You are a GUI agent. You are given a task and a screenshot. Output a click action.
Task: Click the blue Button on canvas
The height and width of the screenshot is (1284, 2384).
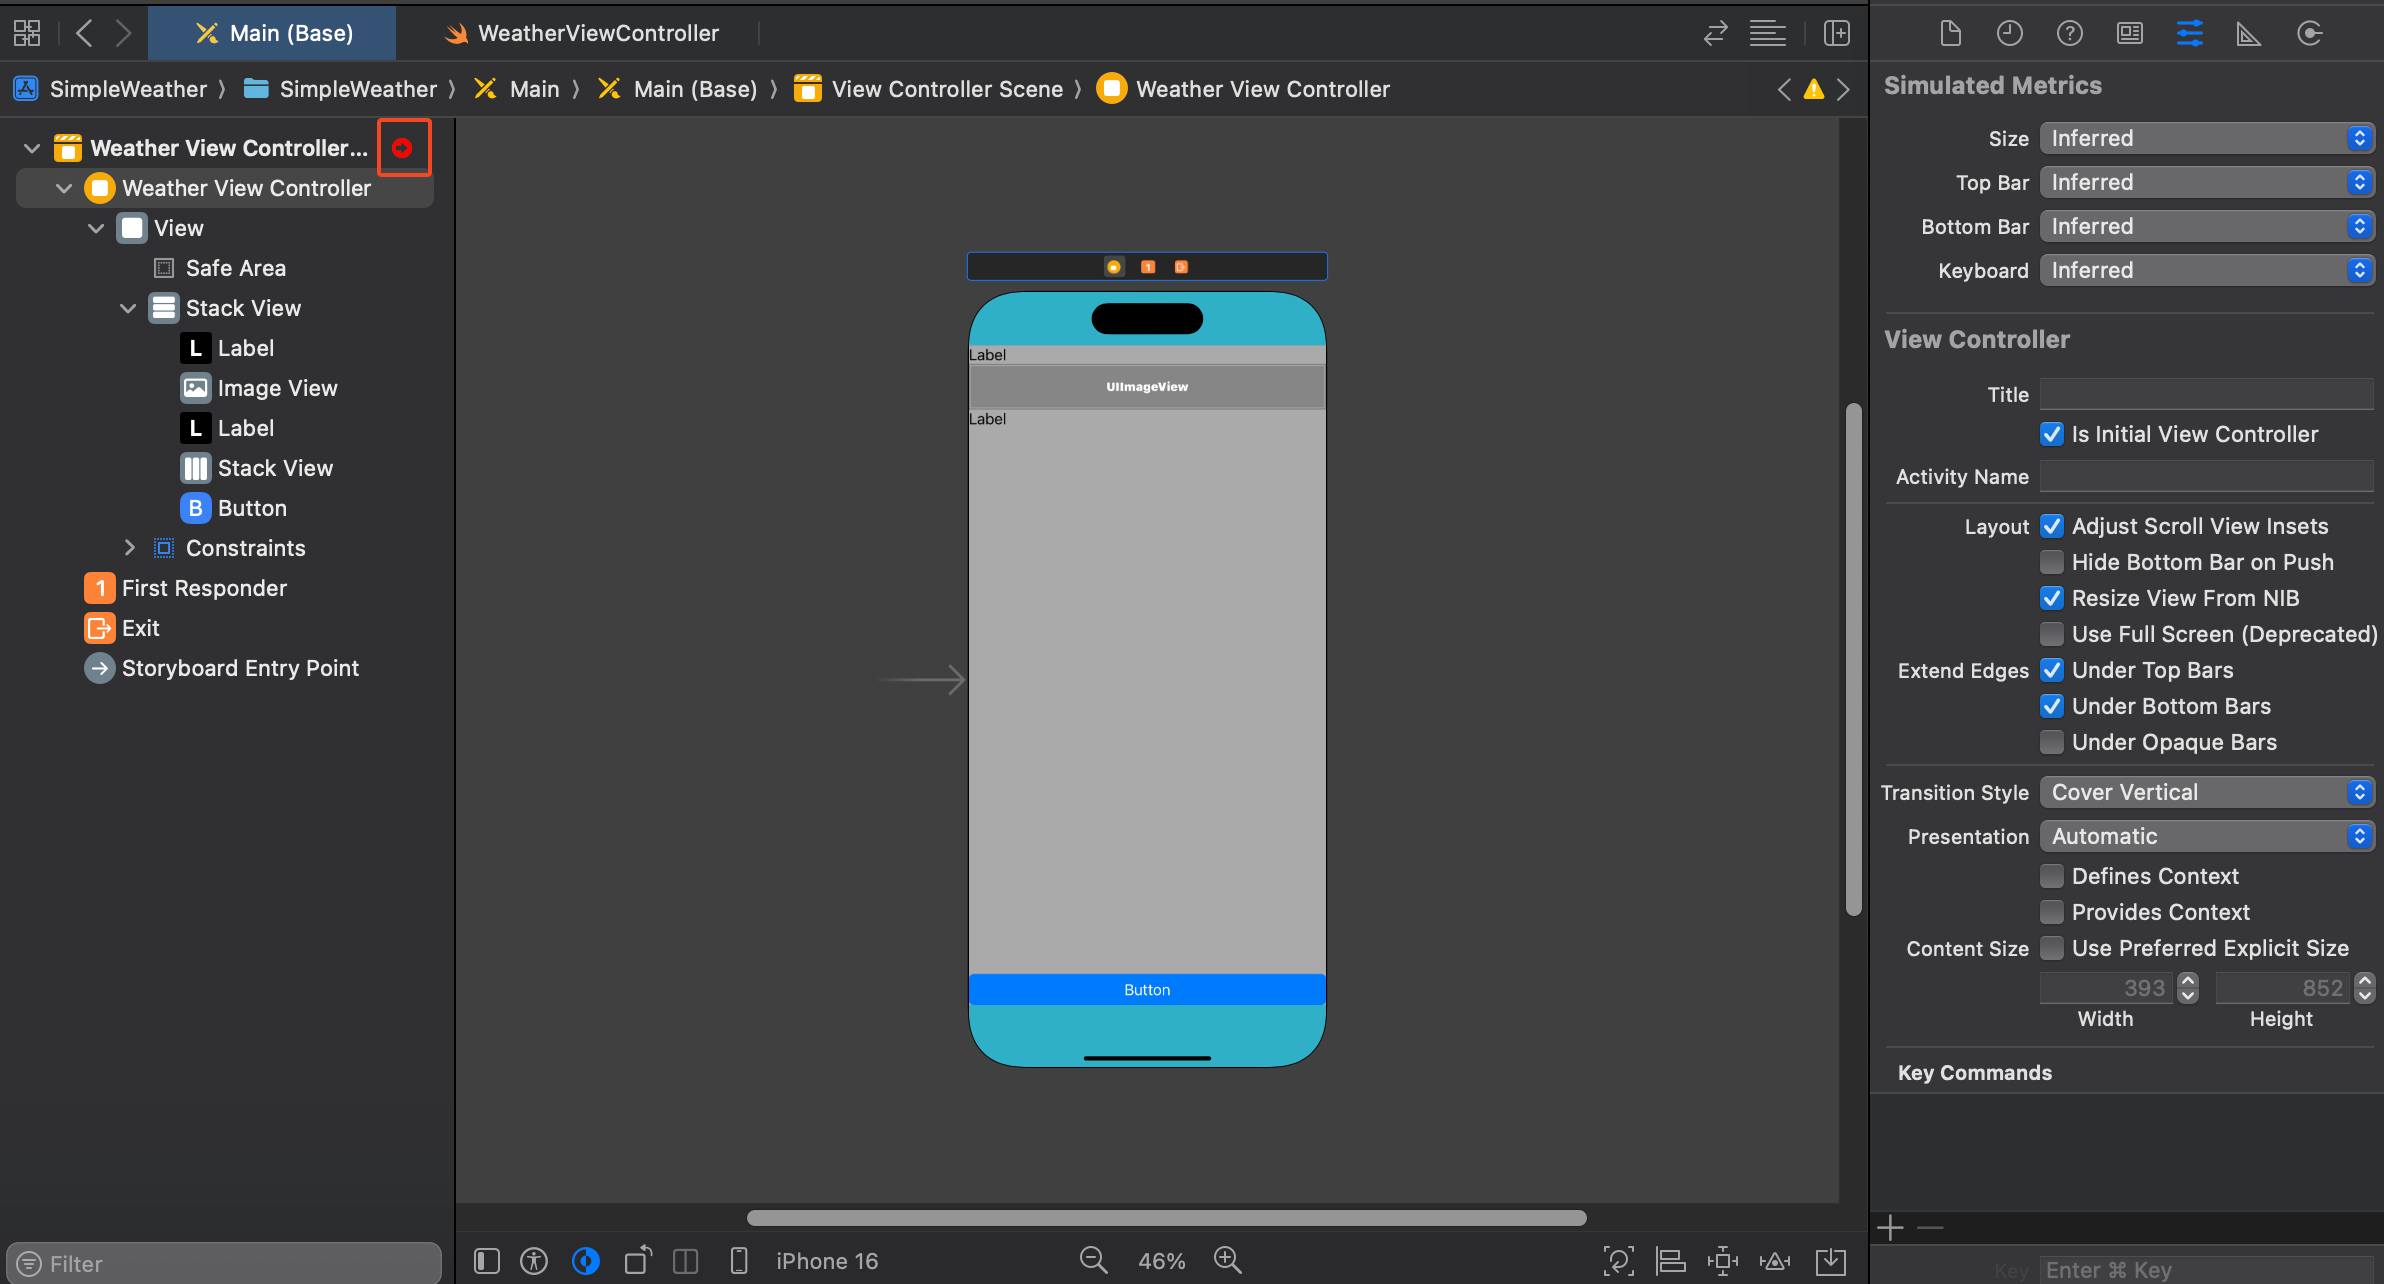coord(1146,990)
